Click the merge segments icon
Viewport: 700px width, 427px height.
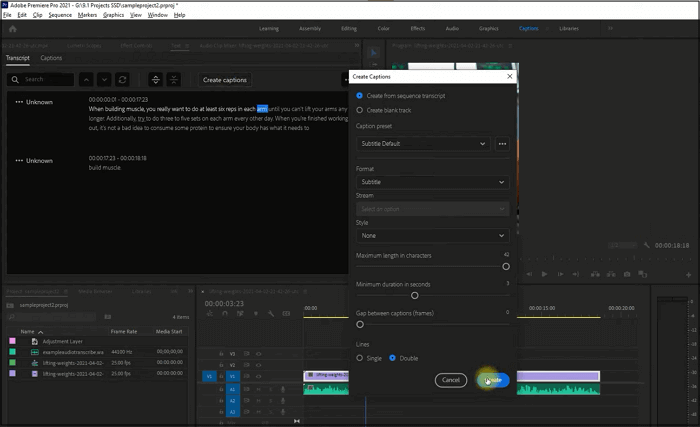click(174, 79)
